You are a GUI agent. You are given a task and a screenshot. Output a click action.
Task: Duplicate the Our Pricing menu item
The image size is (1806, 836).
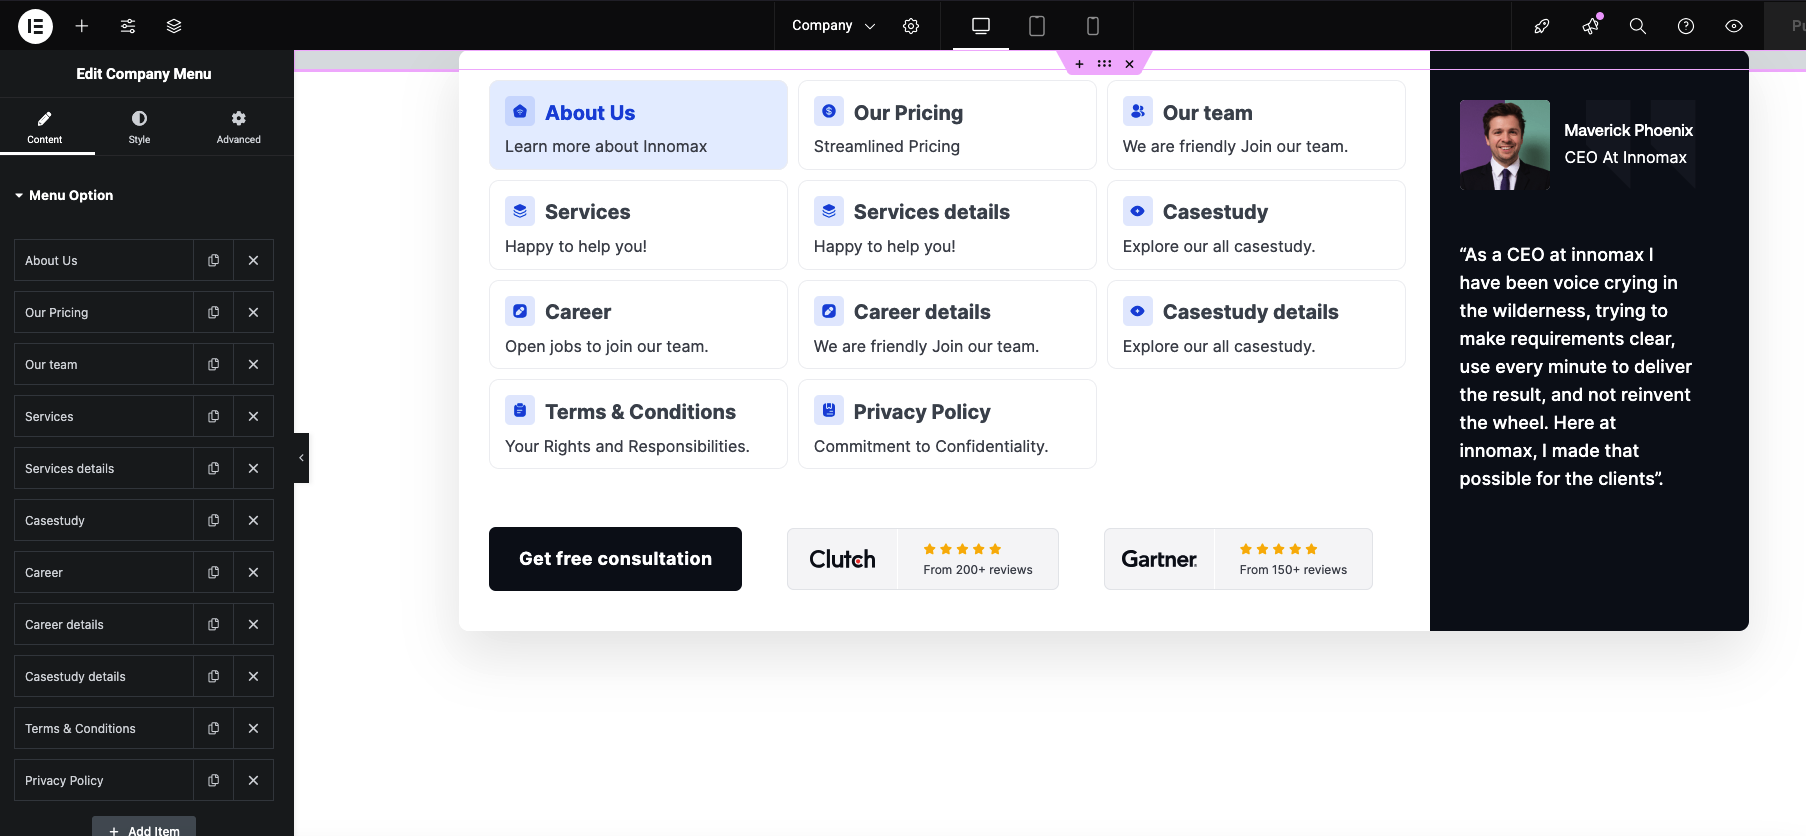tap(213, 313)
